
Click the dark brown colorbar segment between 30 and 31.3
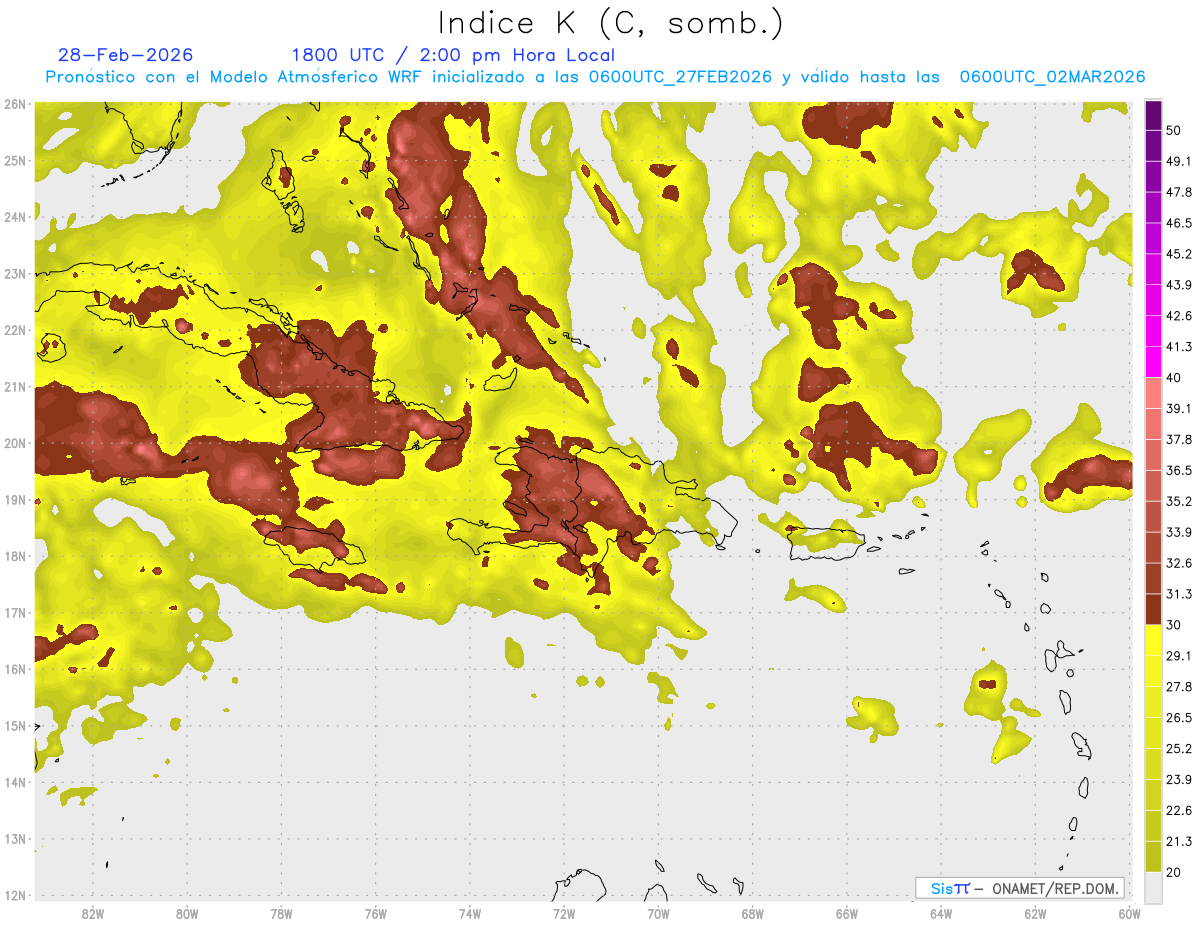point(1154,610)
